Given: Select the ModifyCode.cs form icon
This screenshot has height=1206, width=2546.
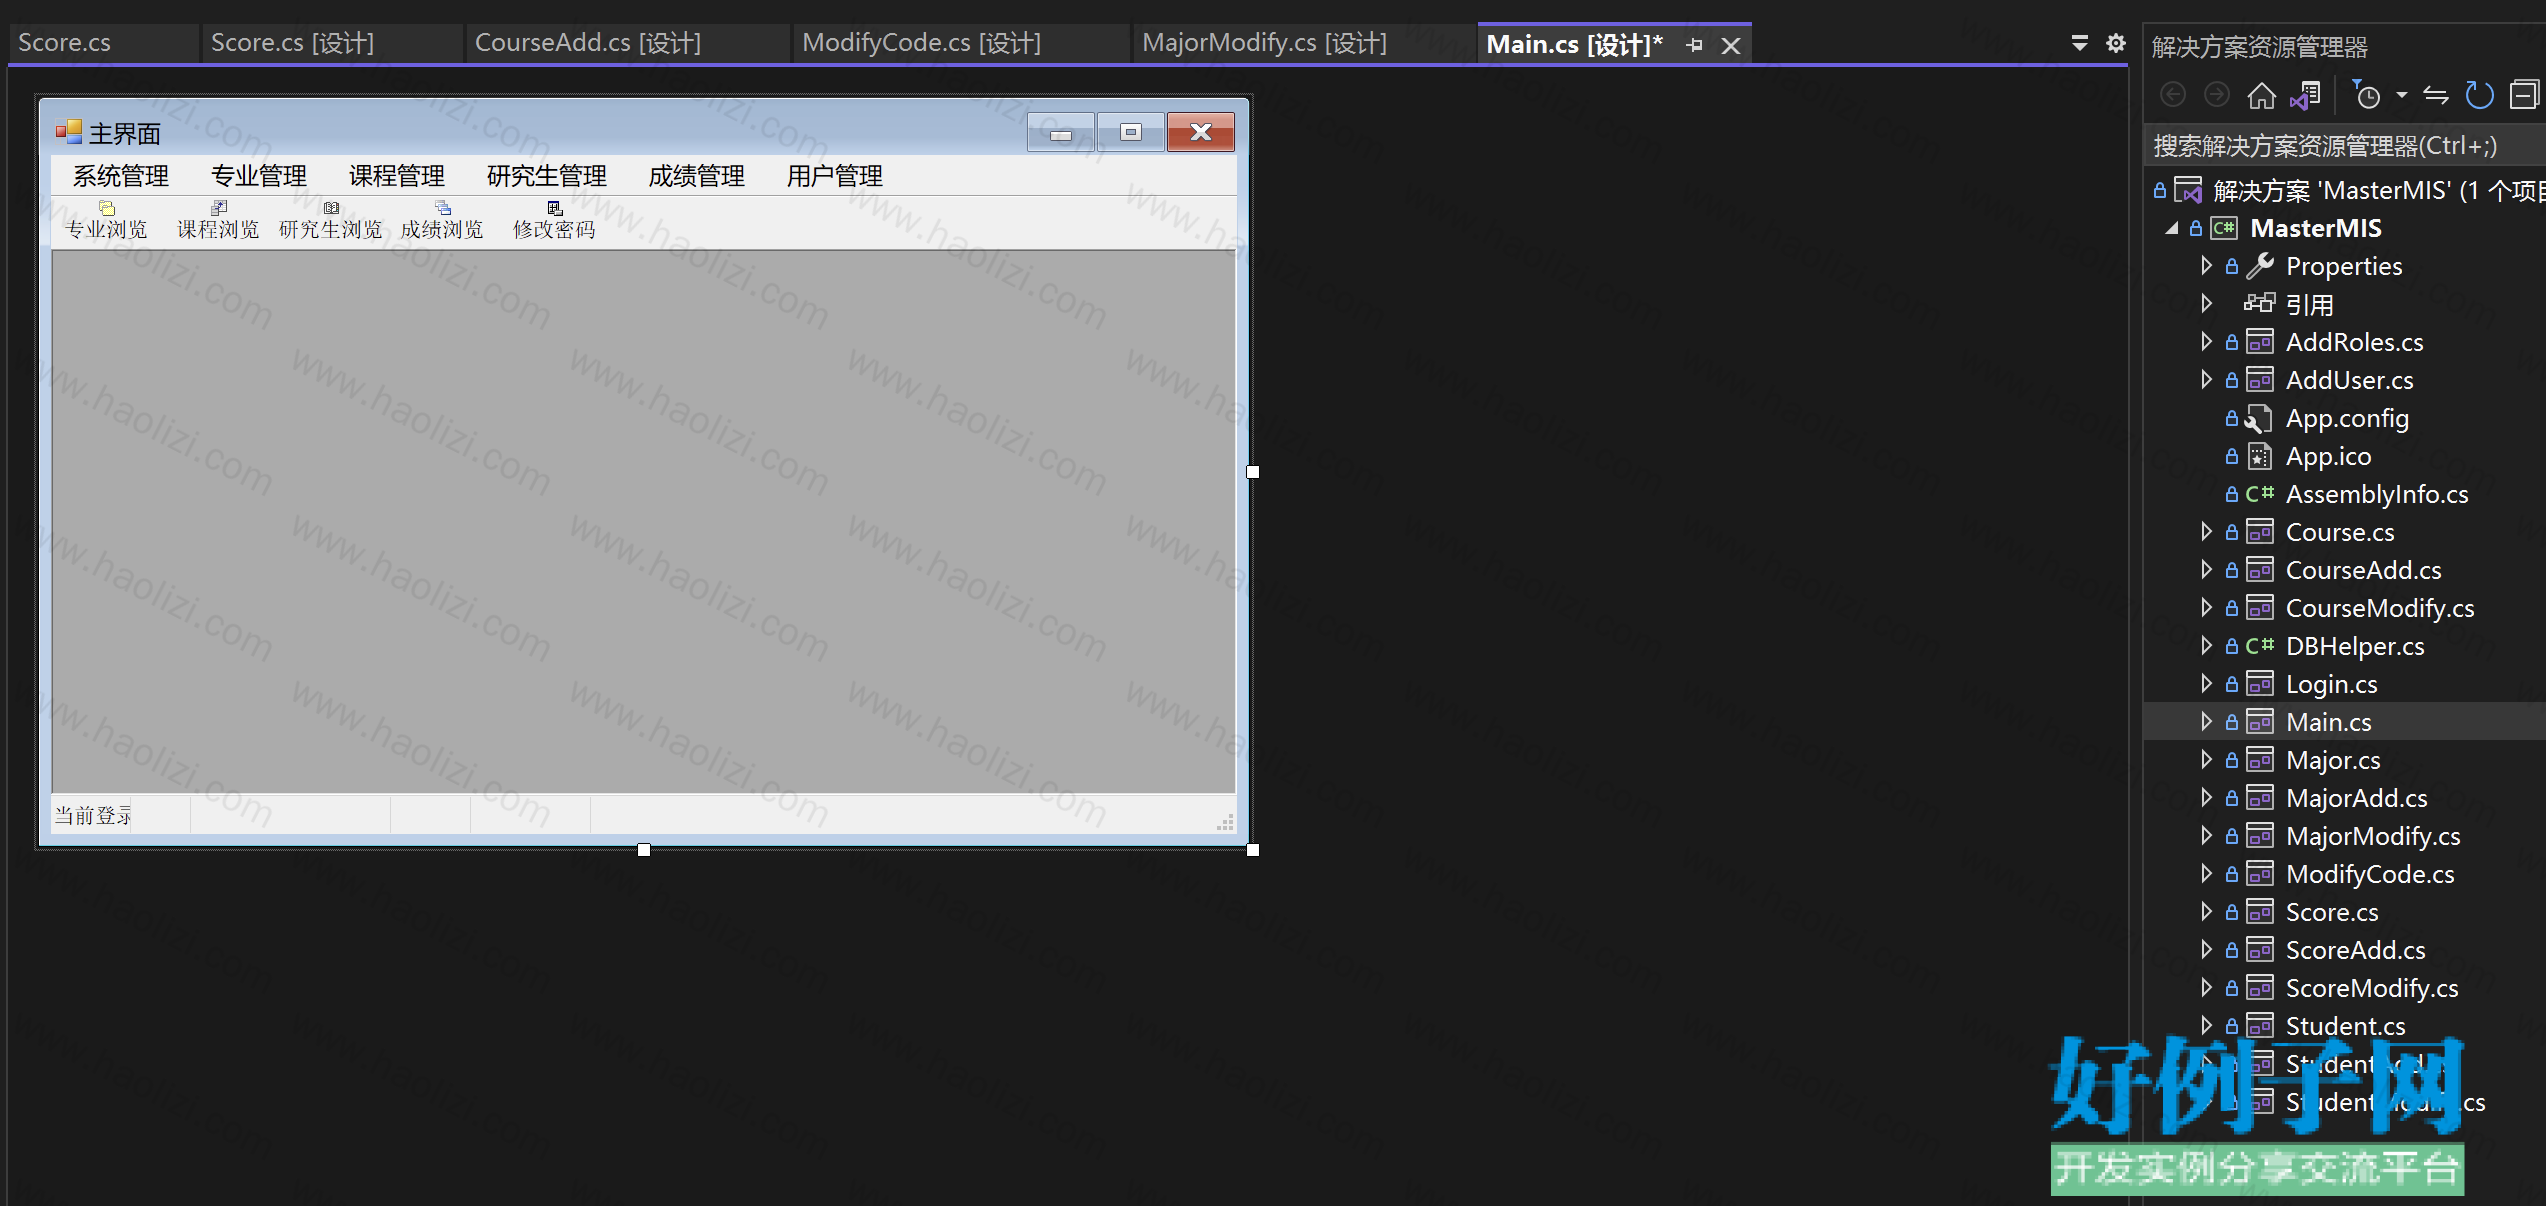Looking at the screenshot, I should pos(2260,874).
